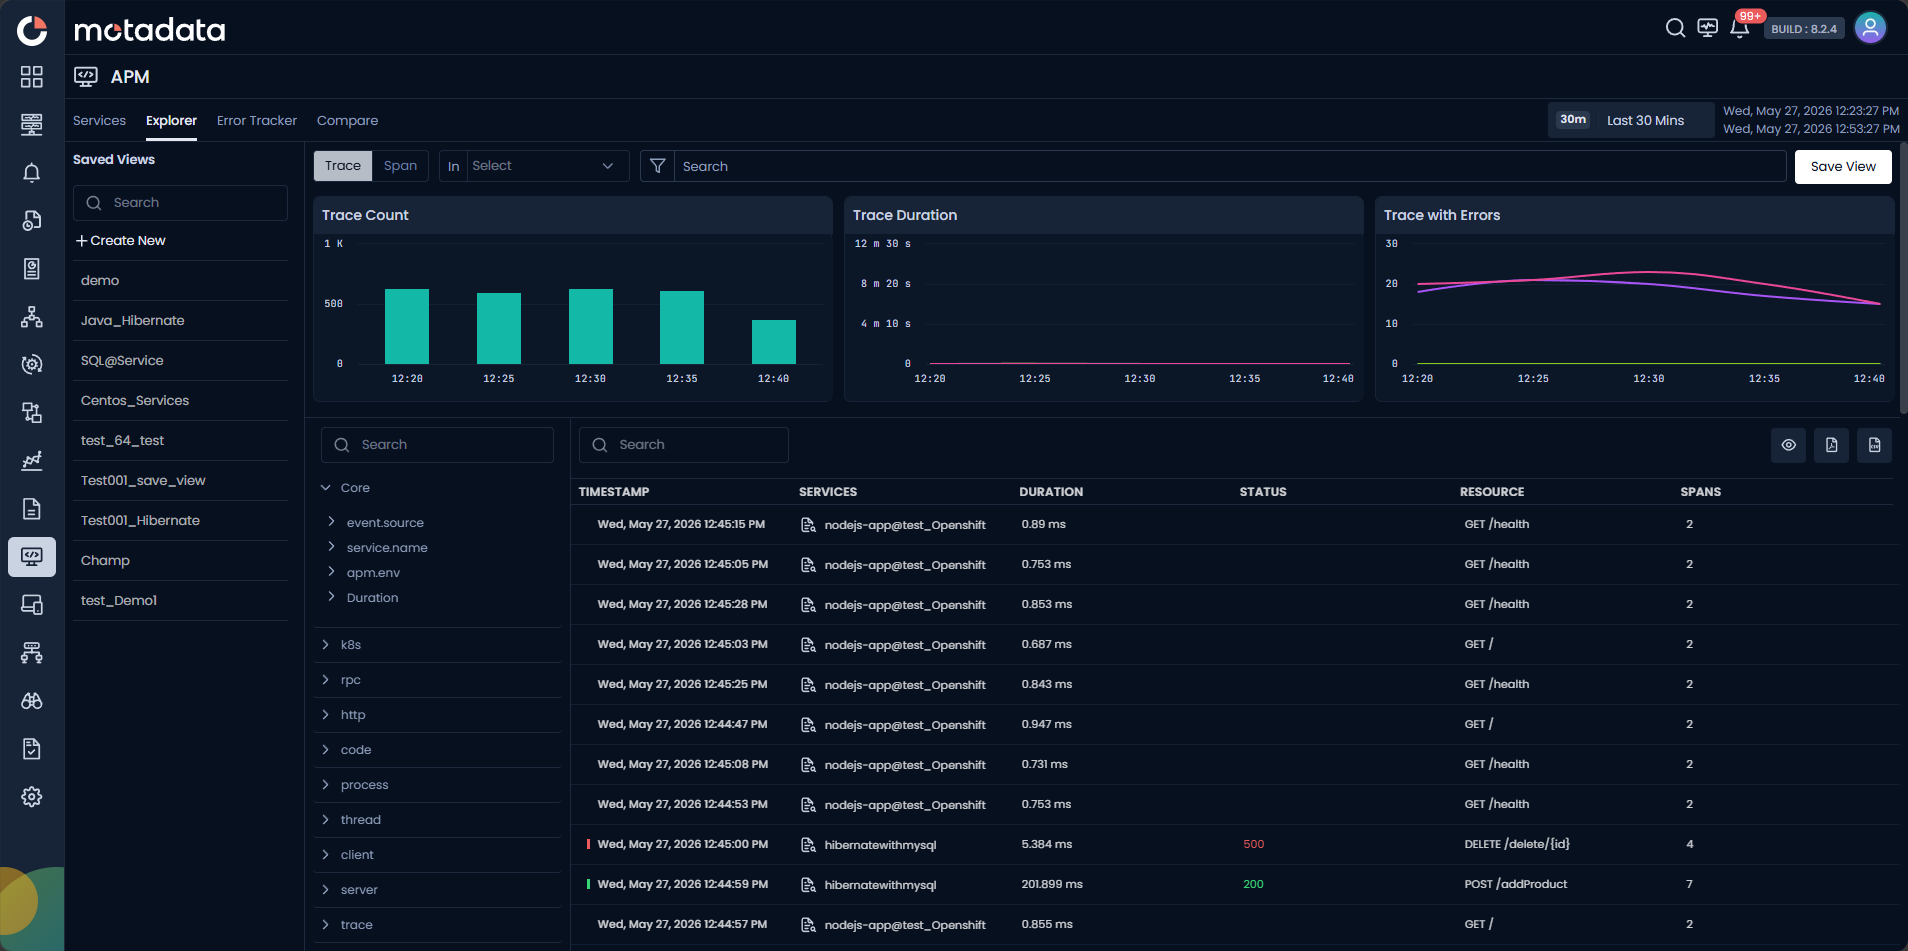Click the Save View button

[1843, 167]
